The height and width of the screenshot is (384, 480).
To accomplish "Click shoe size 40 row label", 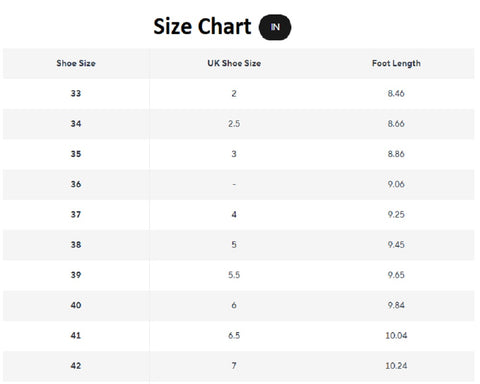I will point(76,305).
